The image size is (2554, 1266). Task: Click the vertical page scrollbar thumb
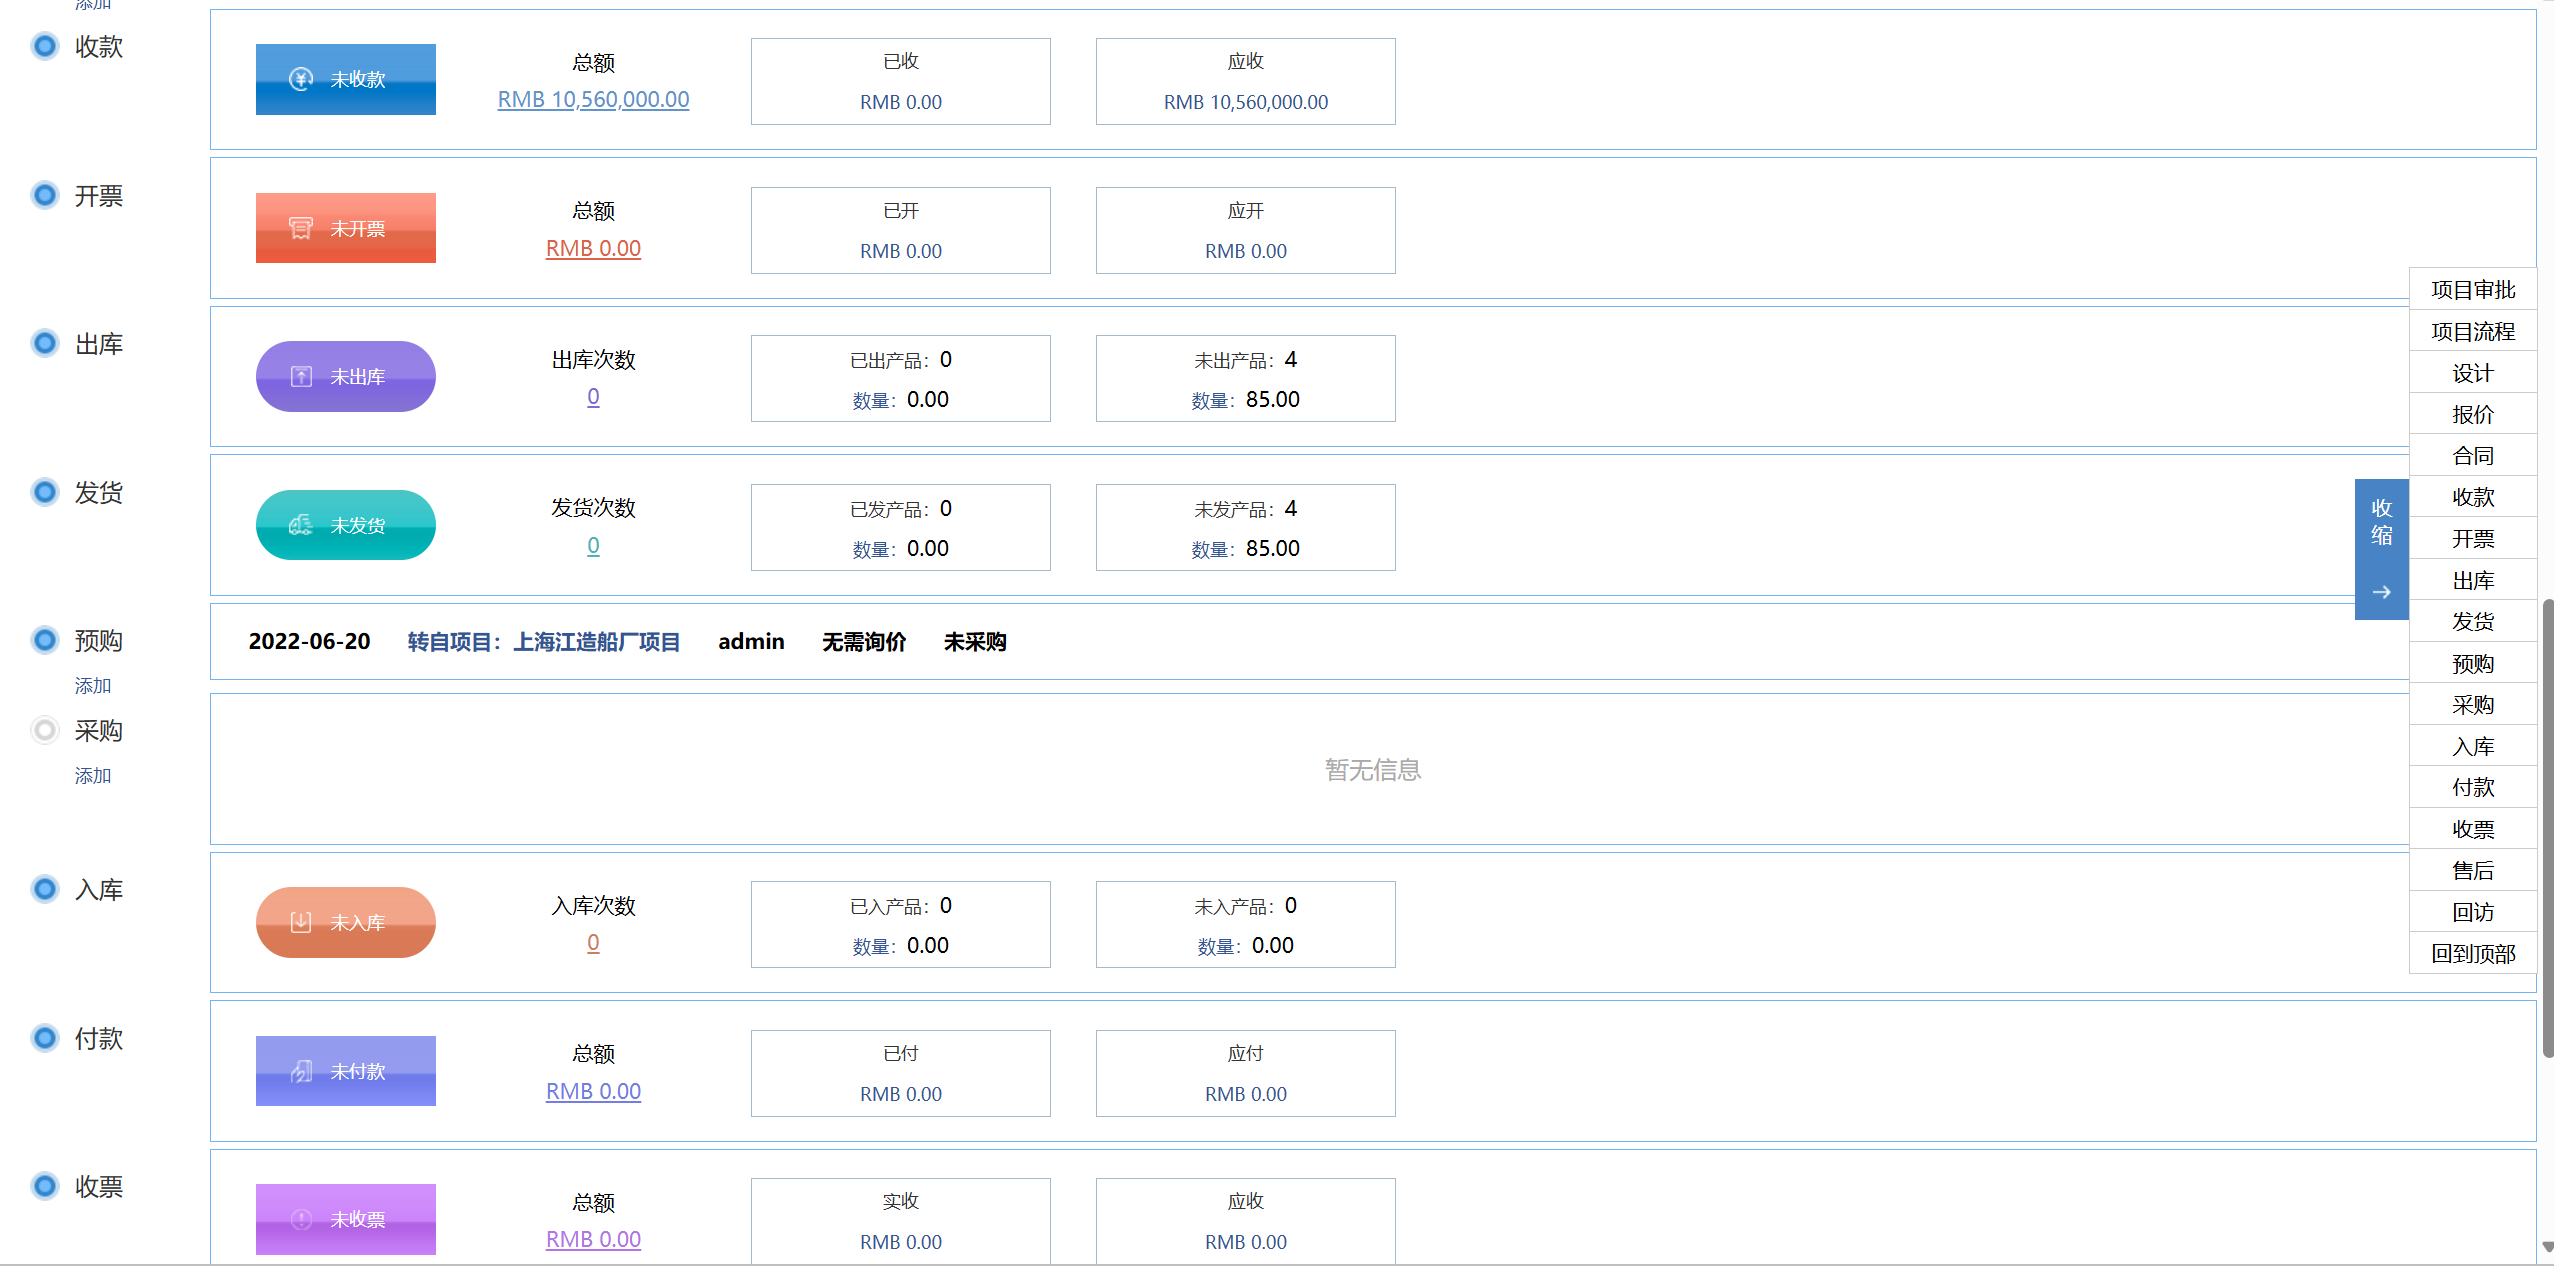point(2547,828)
